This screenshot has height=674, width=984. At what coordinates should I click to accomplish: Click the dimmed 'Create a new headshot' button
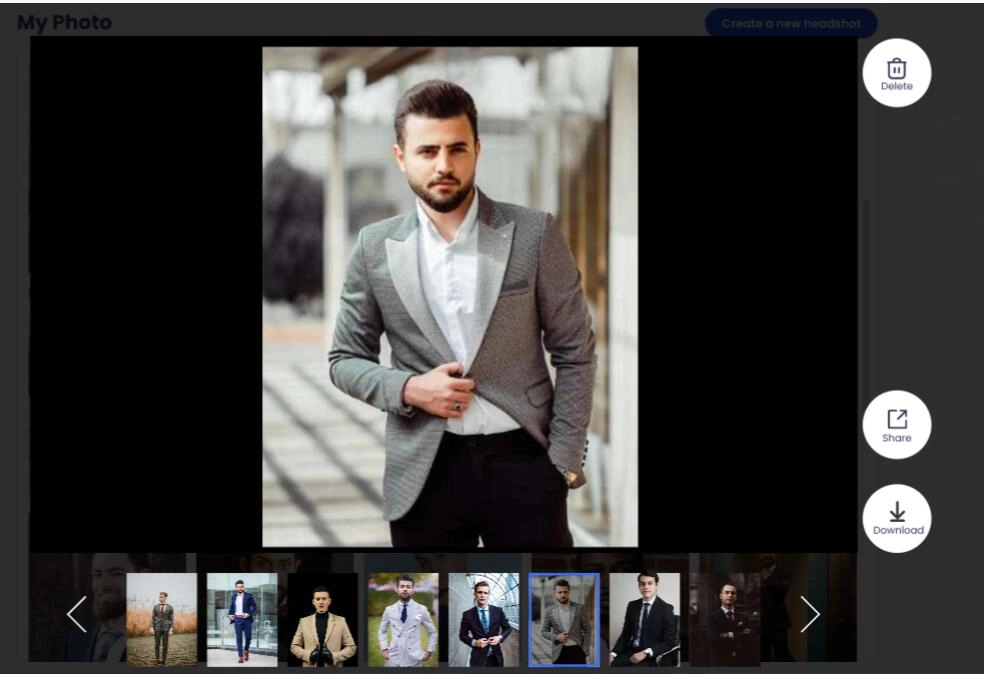[x=790, y=23]
